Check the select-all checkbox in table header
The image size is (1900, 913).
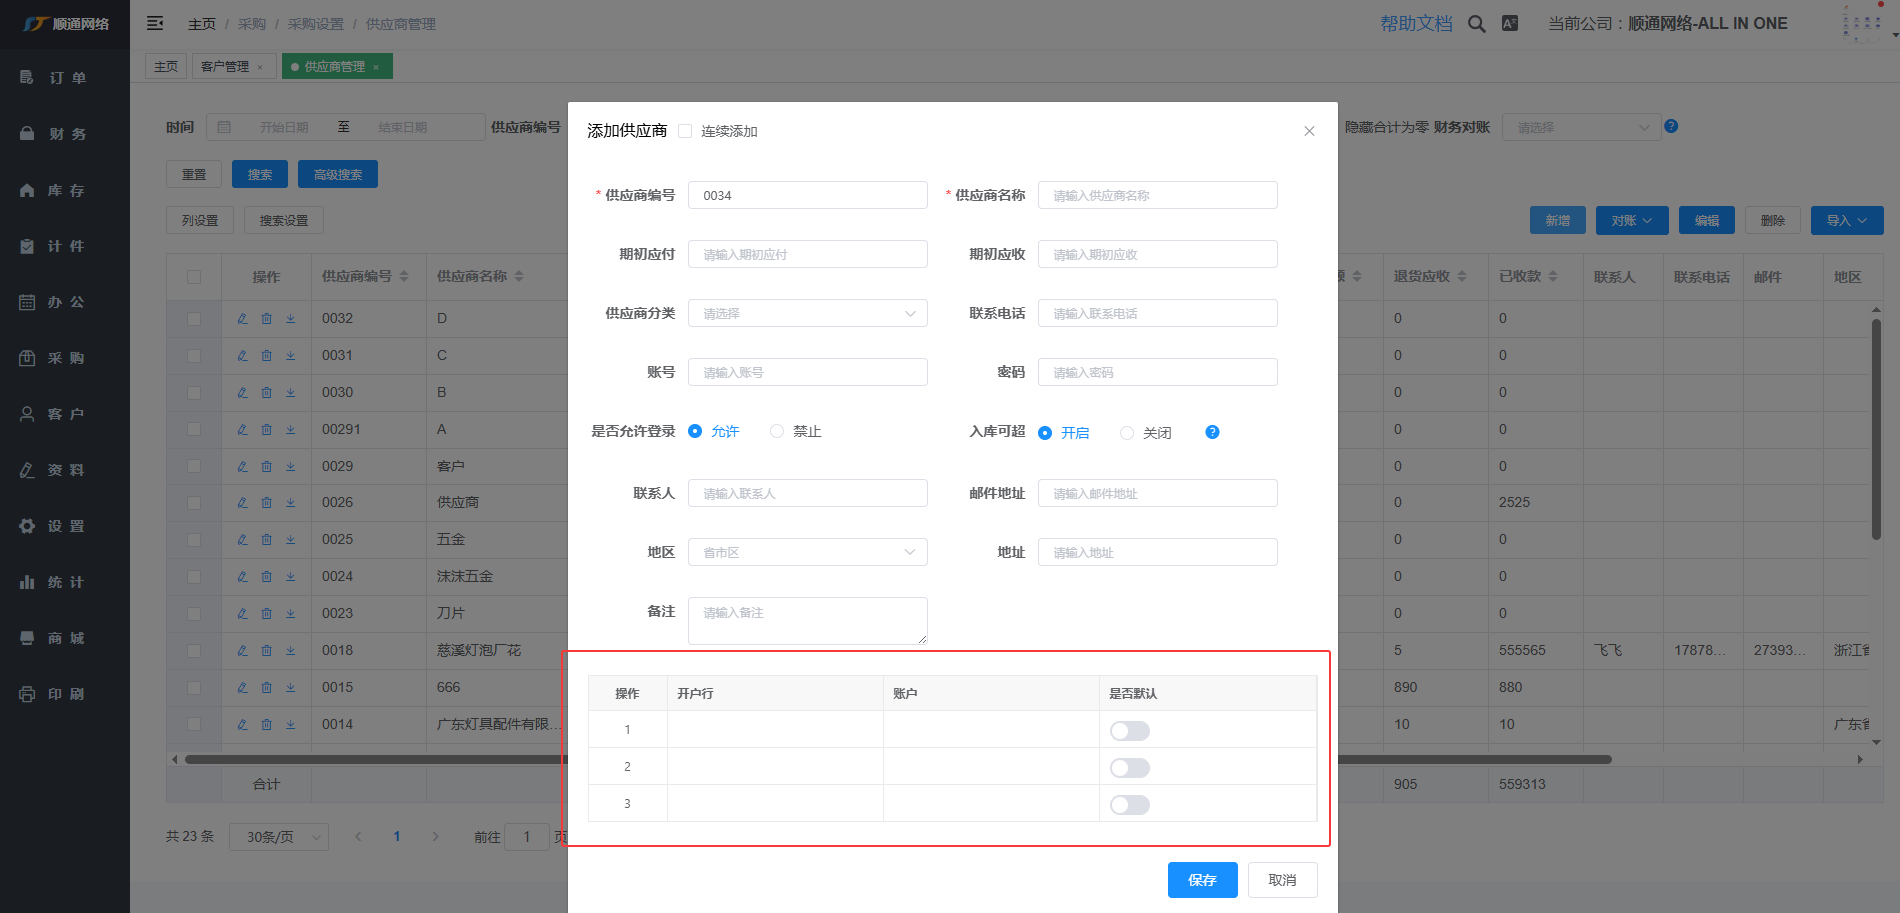tap(194, 277)
